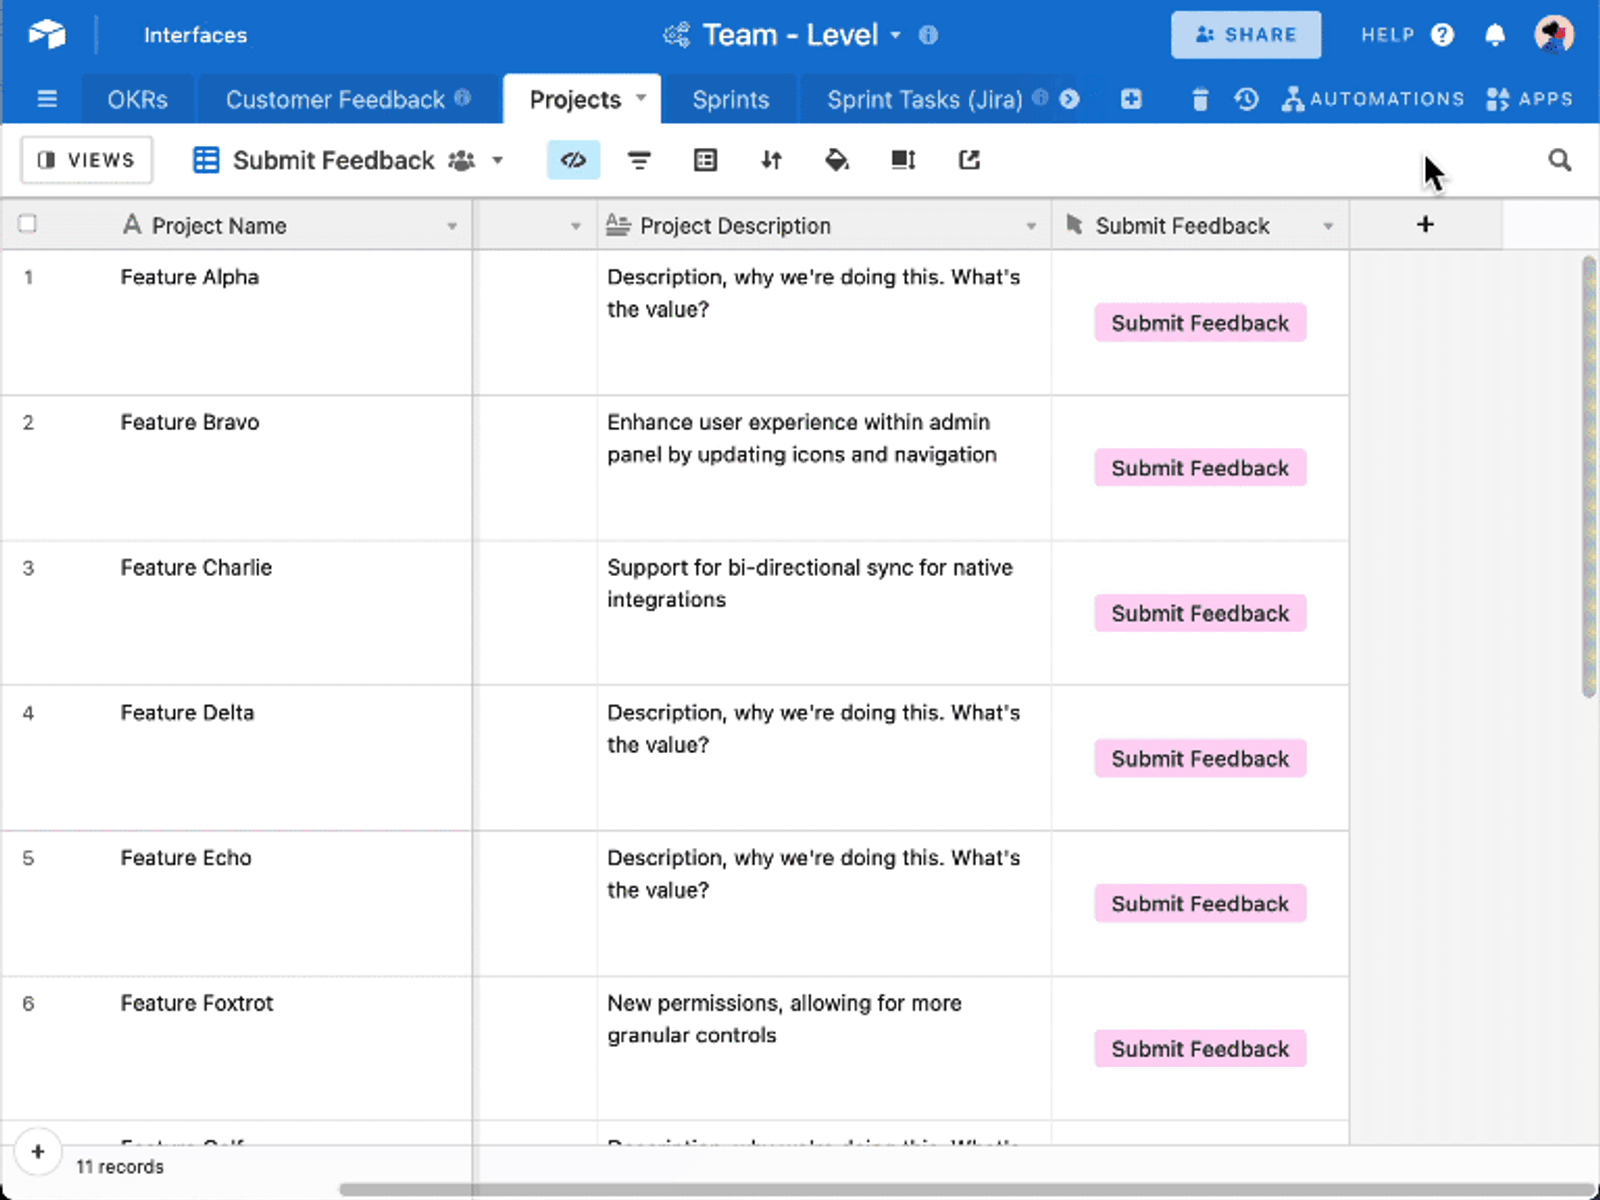Expand the Project Name column dropdown arrow
This screenshot has height=1200, width=1600.
tap(452, 226)
